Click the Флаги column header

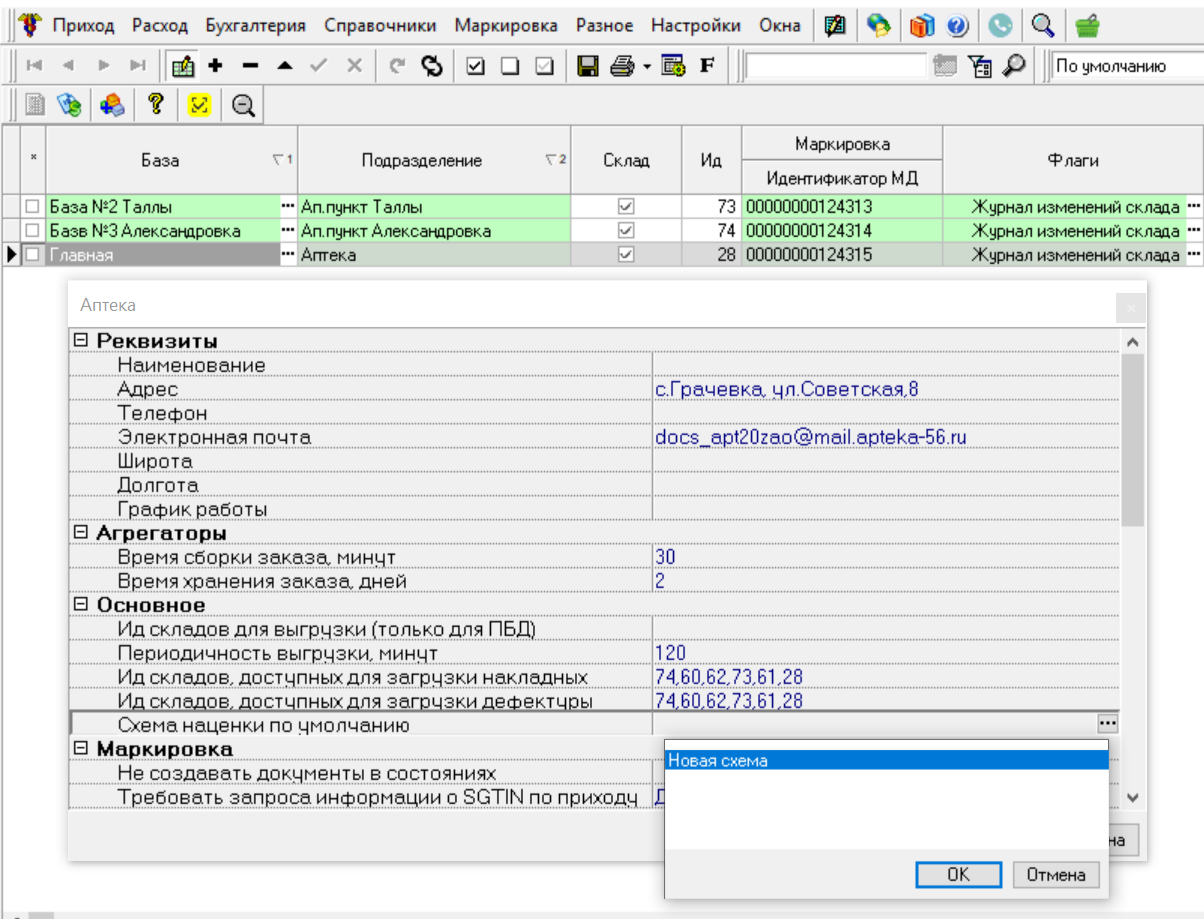(1073, 160)
